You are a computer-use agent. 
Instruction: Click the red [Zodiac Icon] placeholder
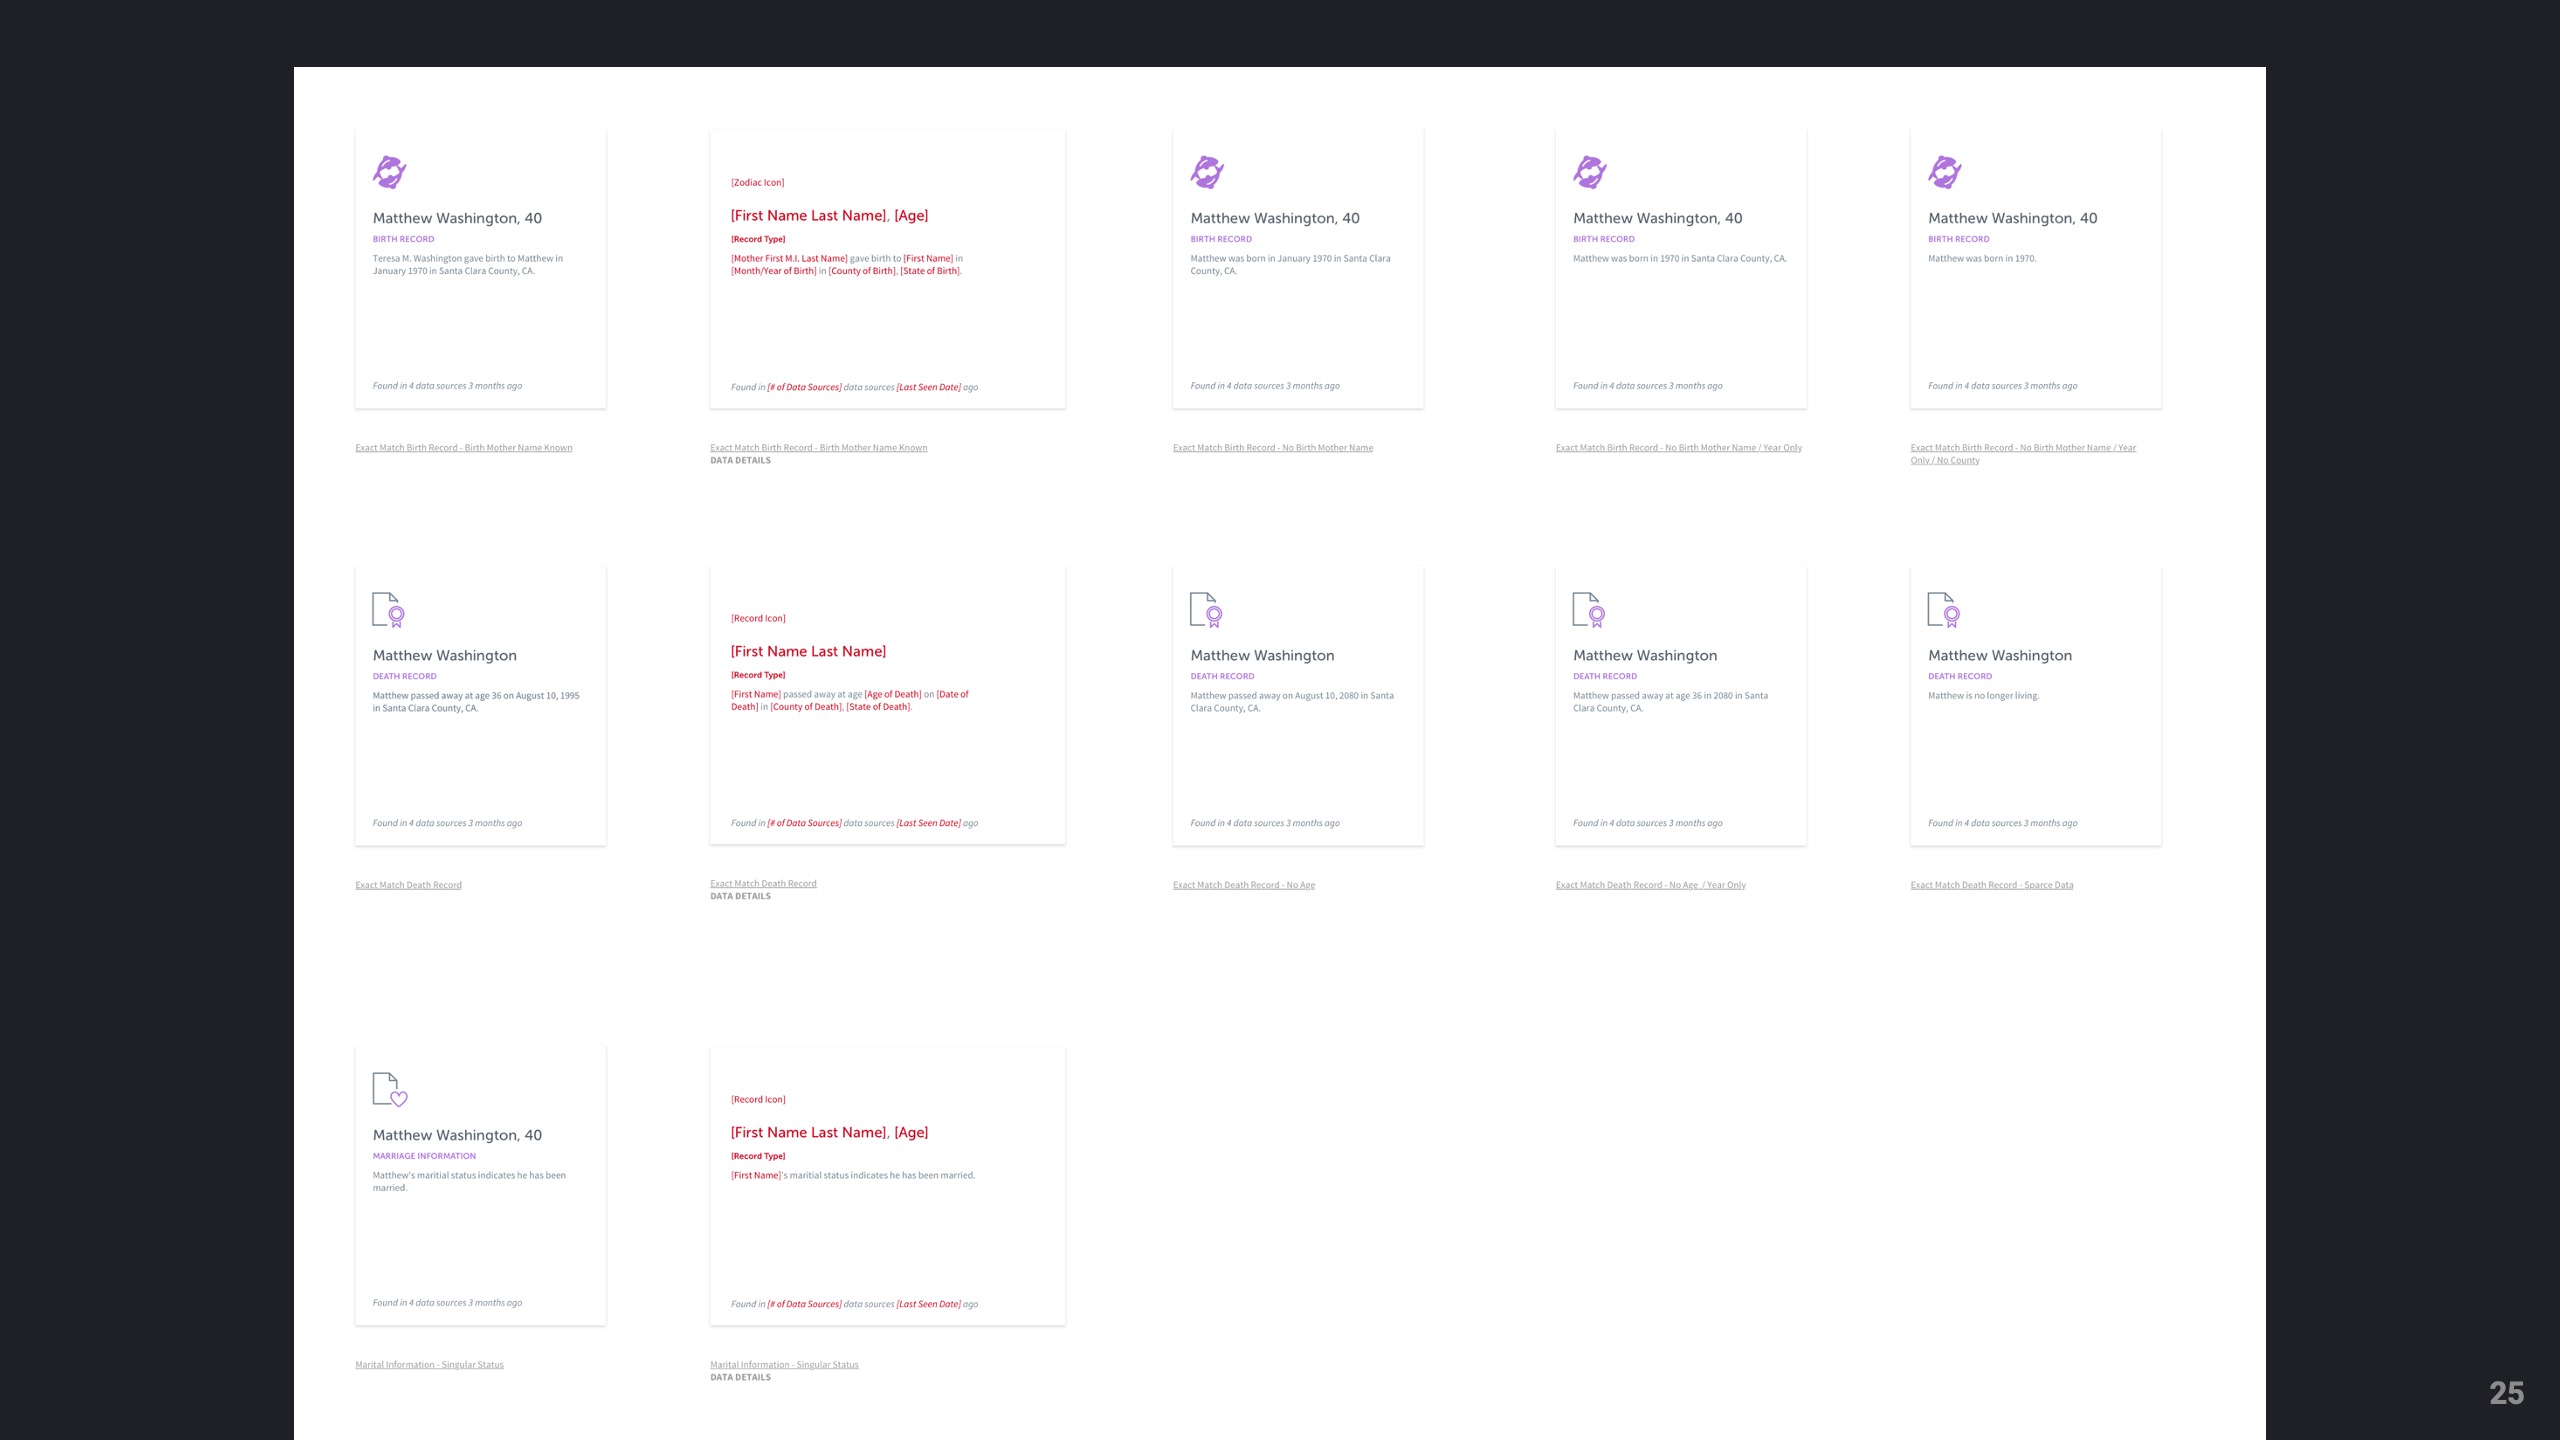pyautogui.click(x=757, y=183)
